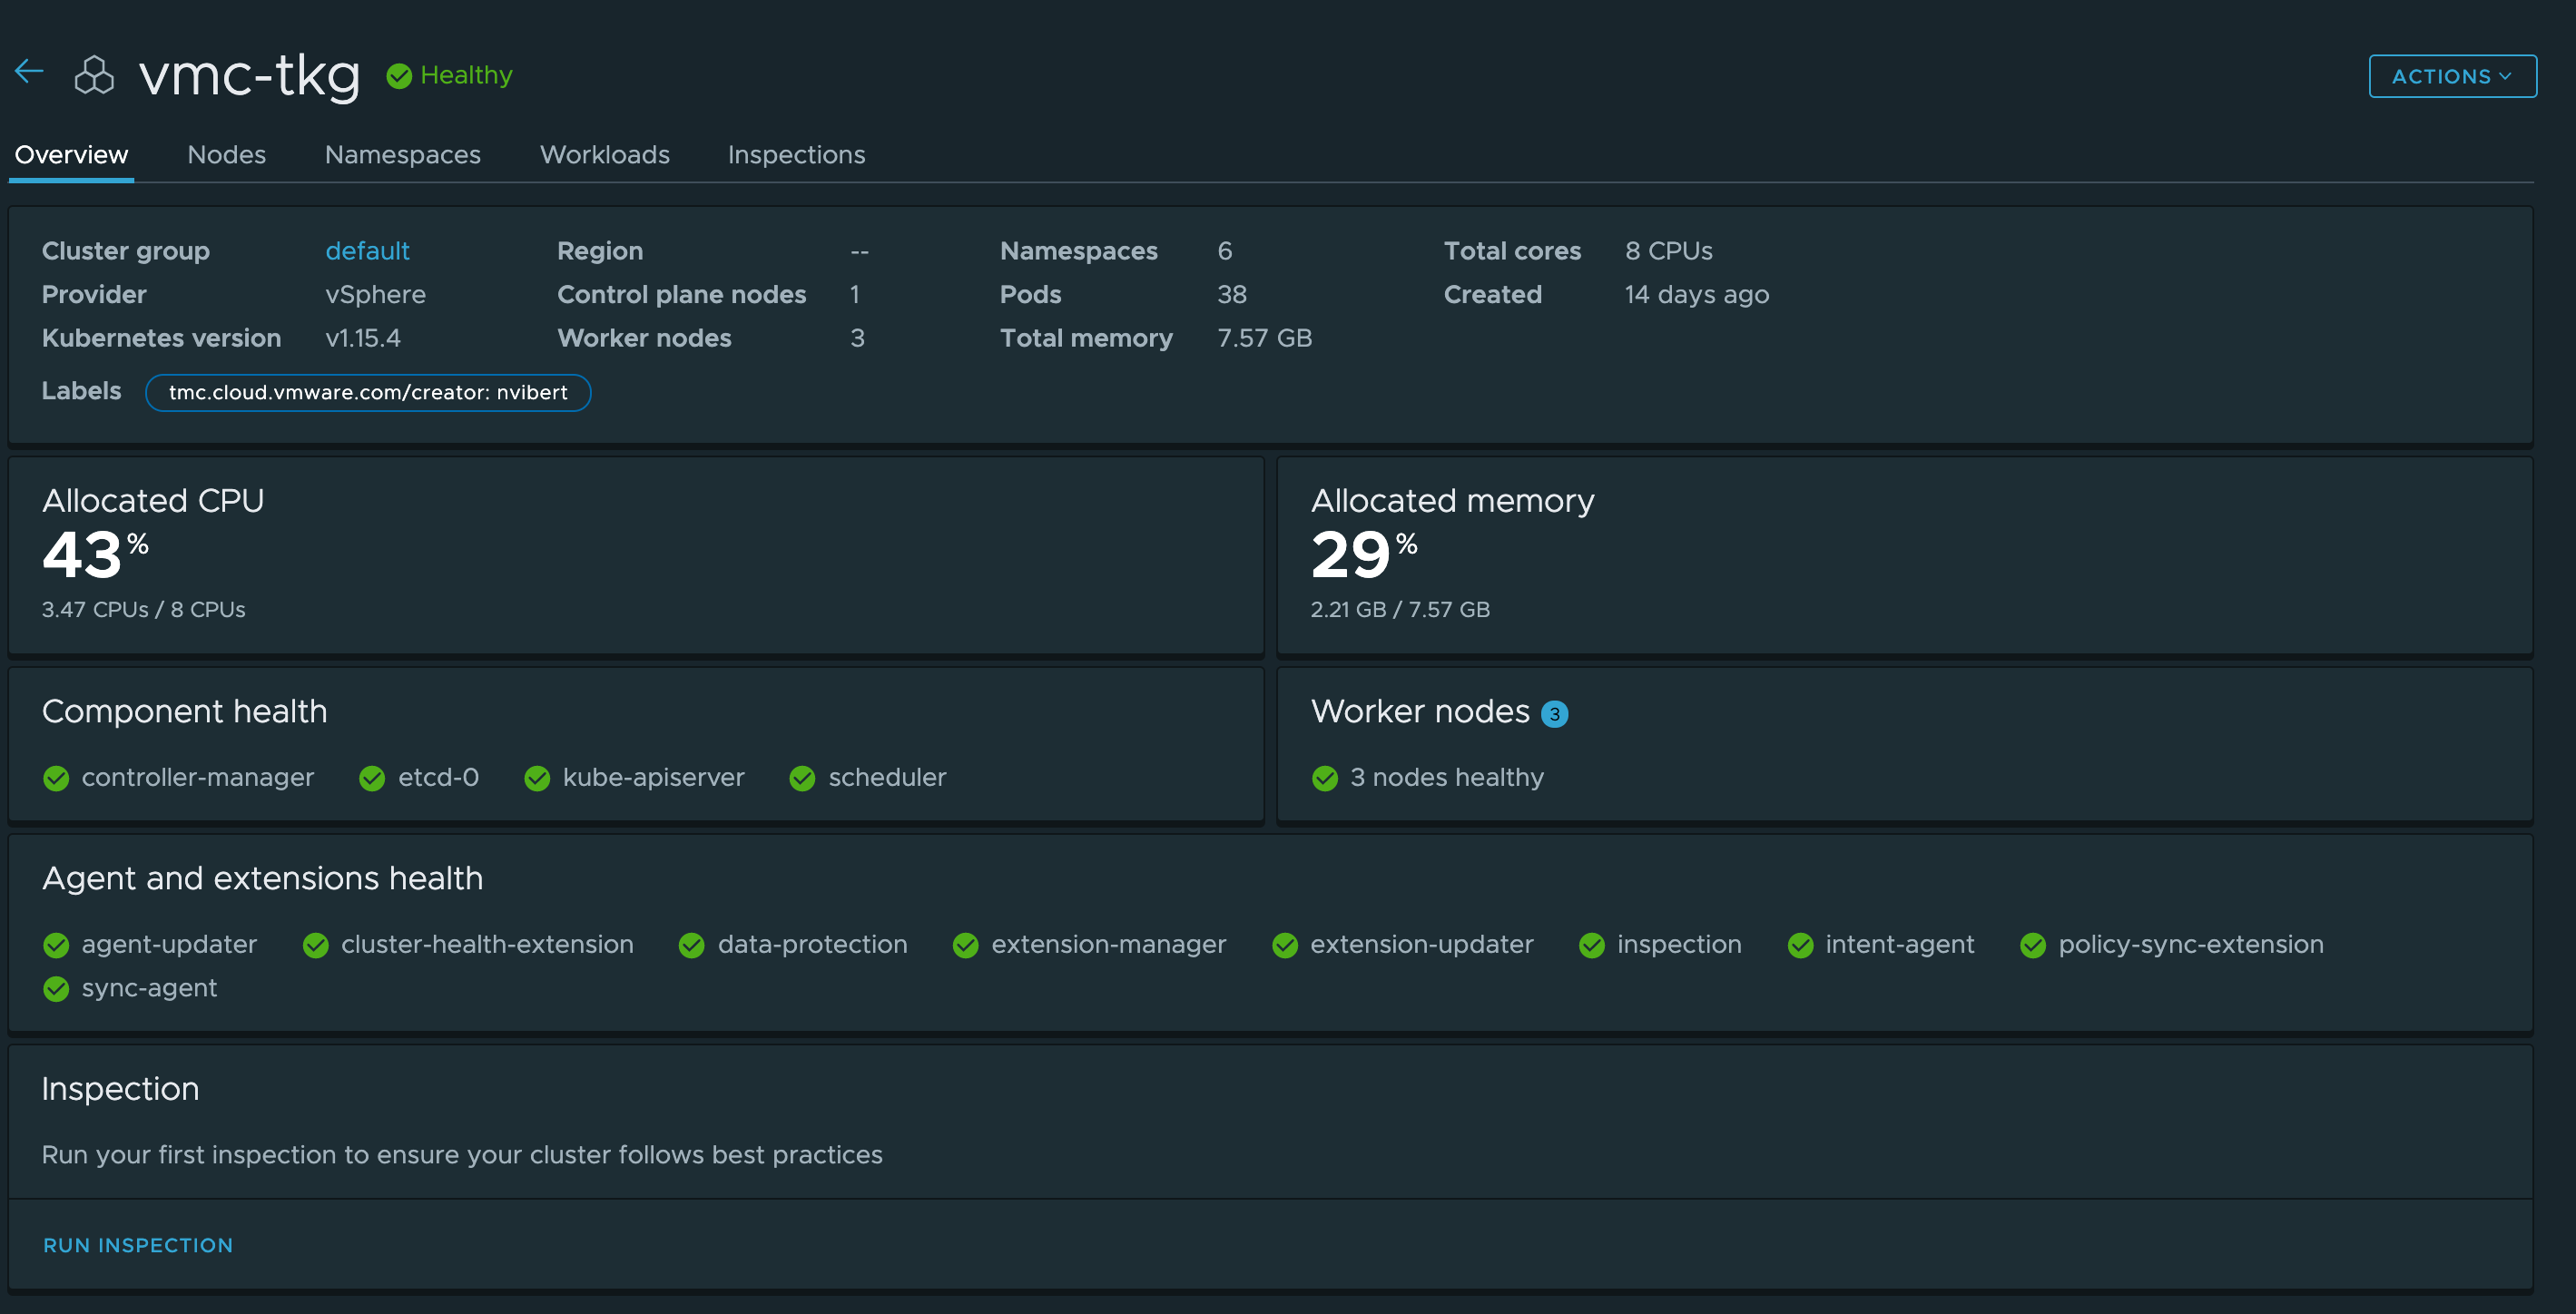Click the Run Inspection button

pos(138,1245)
